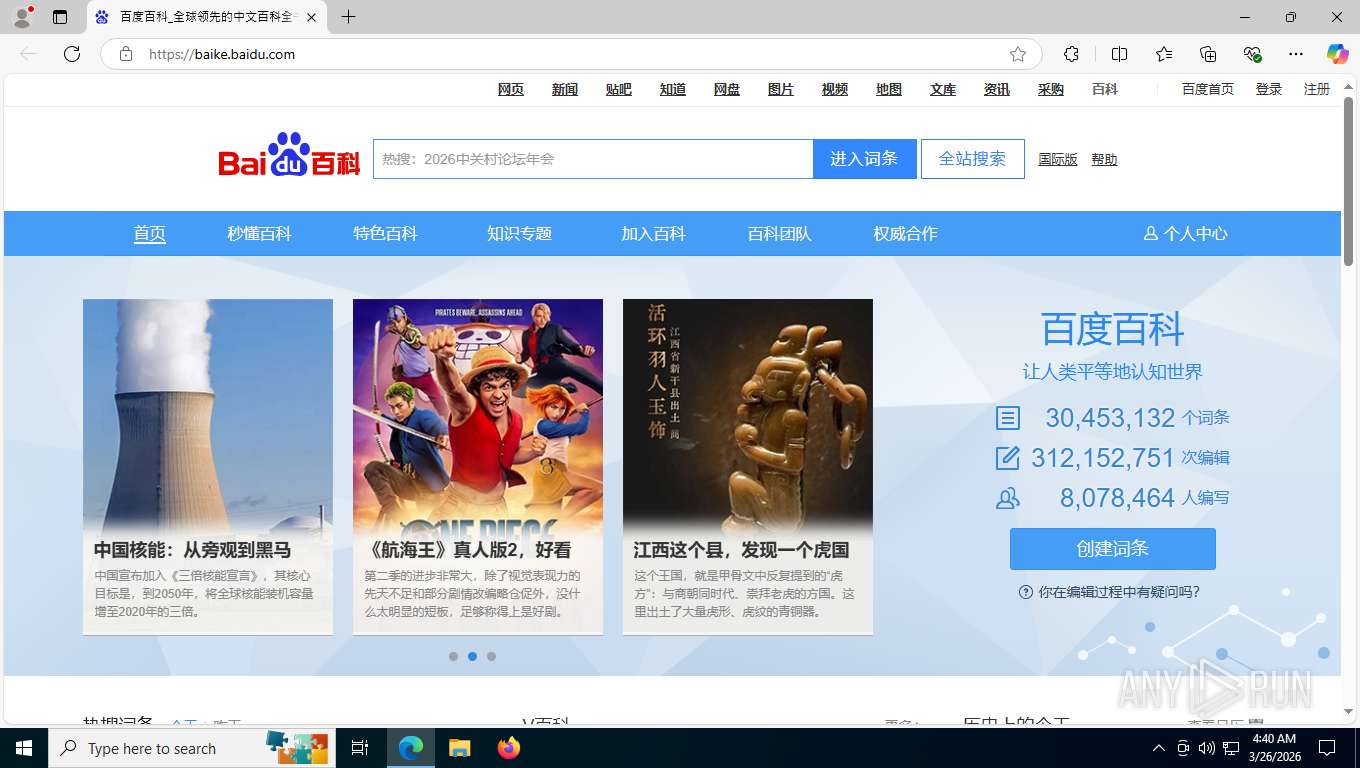
Task: Open the Extensions puzzle icon
Action: 1071,54
